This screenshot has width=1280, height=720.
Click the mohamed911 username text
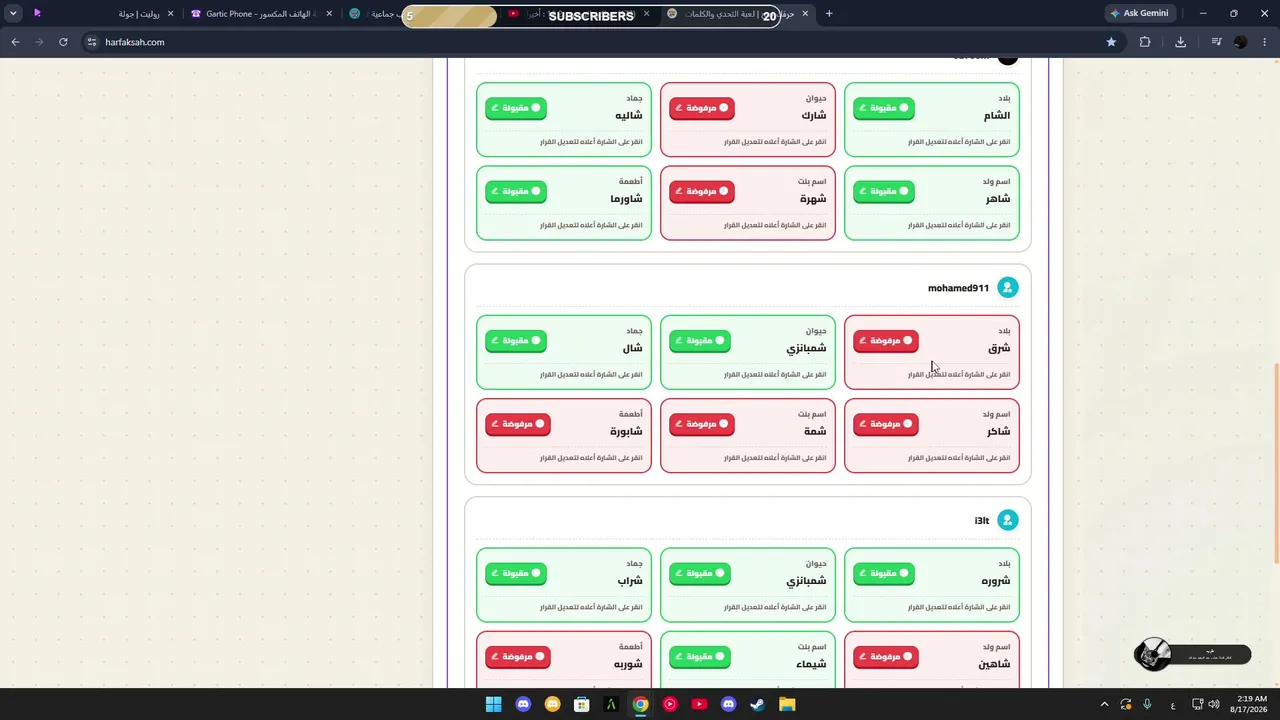click(x=958, y=288)
